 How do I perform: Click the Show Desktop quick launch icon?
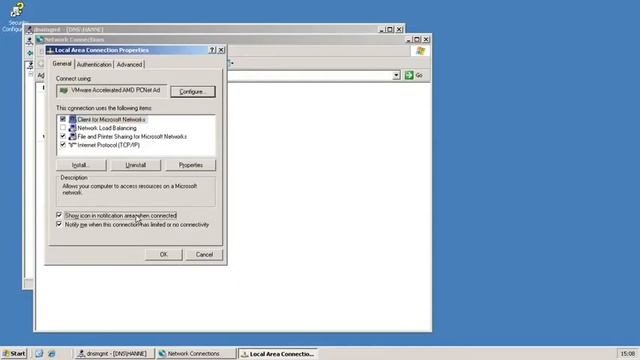[x=39, y=353]
